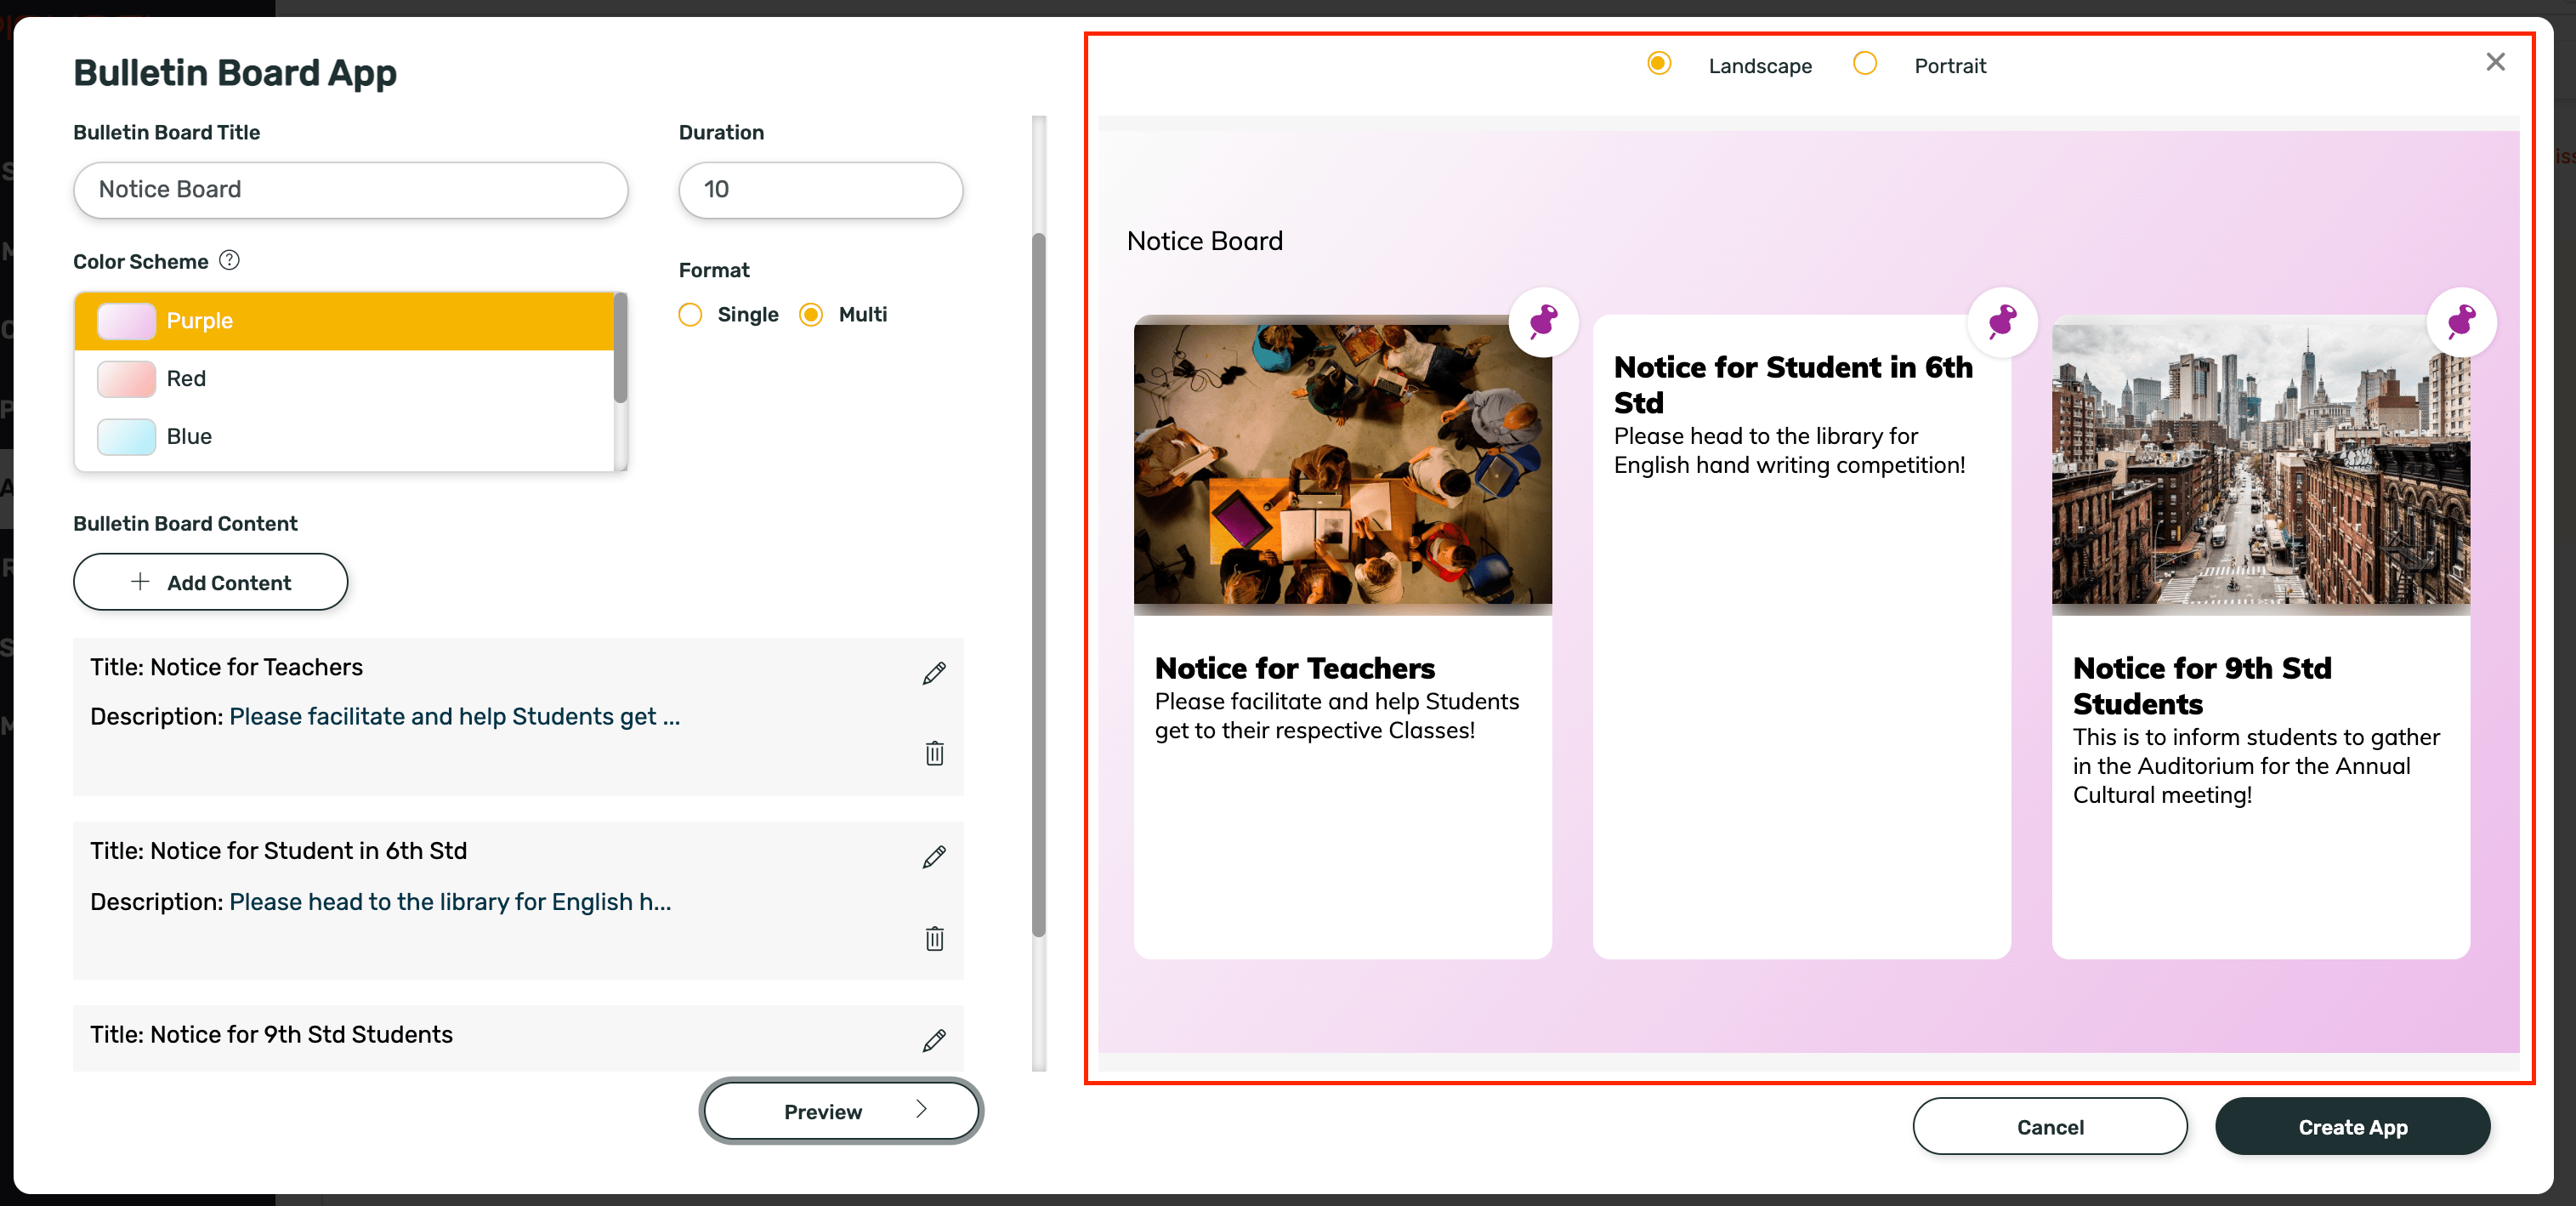The image size is (2576, 1206).
Task: Click the Add Content button
Action: pos(210,582)
